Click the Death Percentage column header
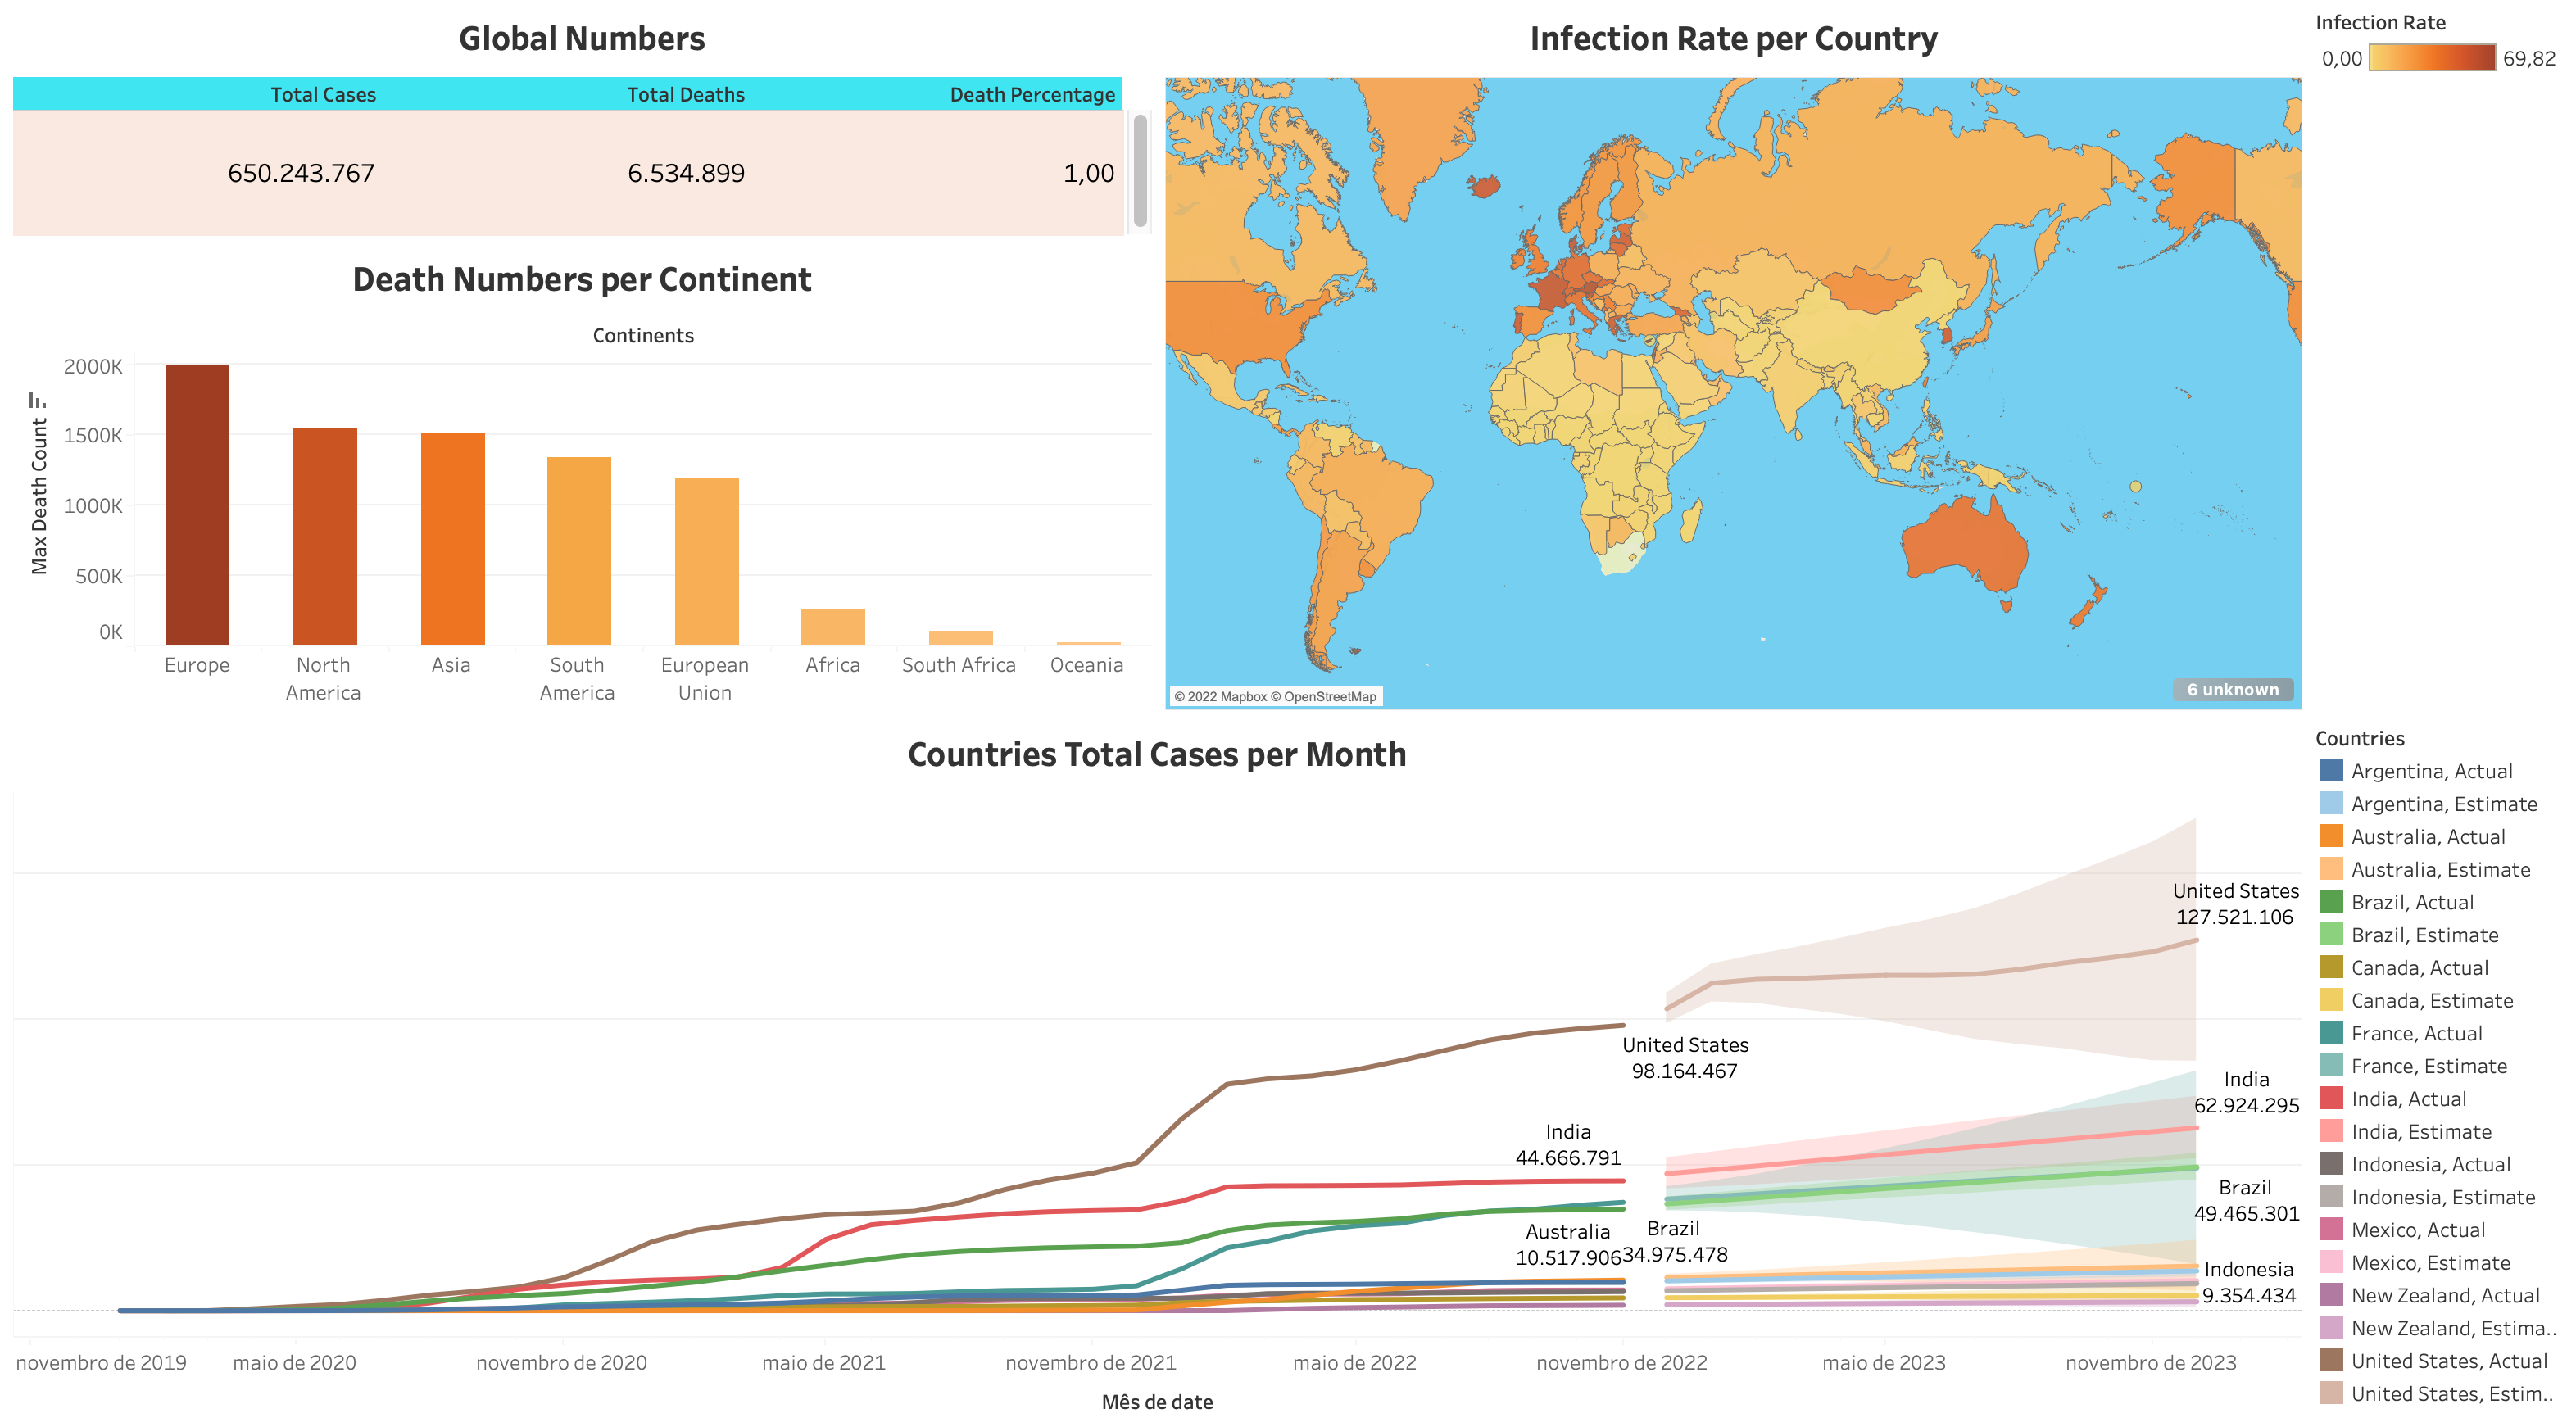 pyautogui.click(x=1031, y=95)
